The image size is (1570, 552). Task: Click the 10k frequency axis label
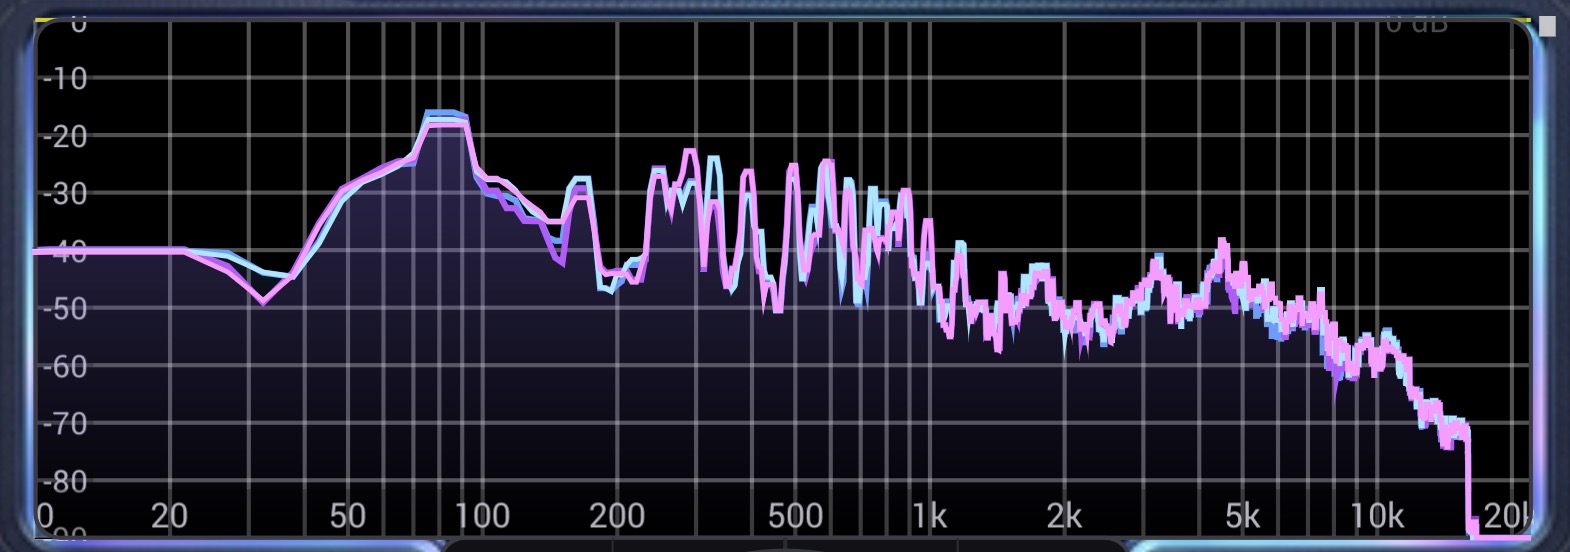coord(1377,516)
